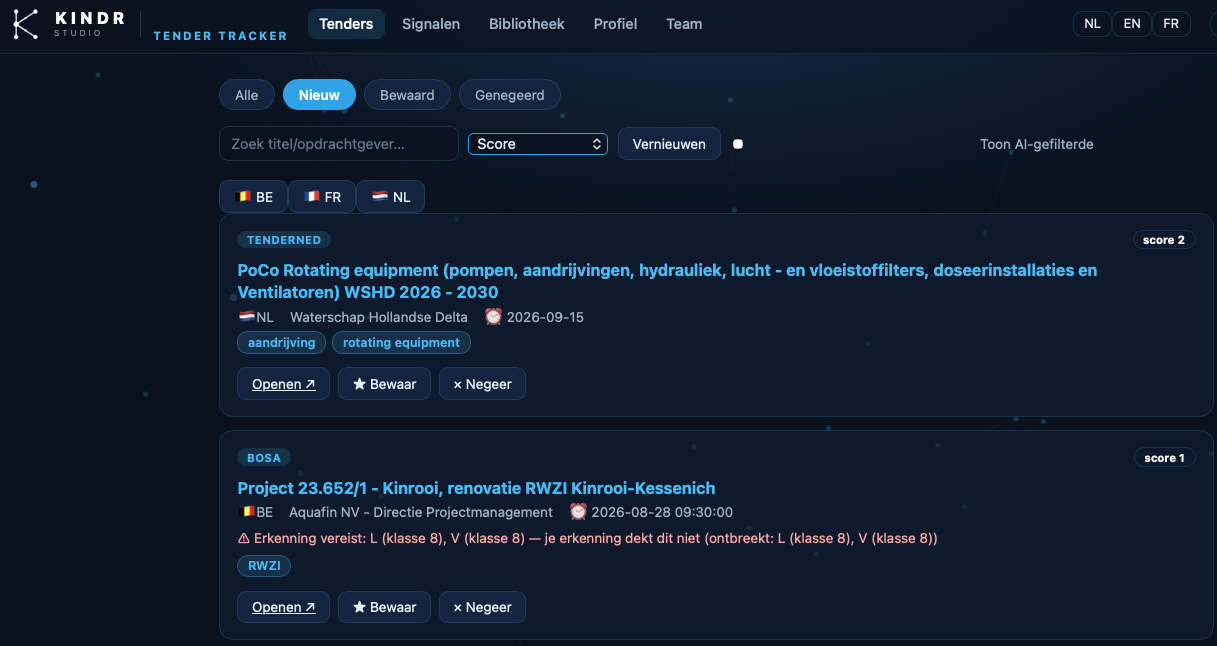Switch the language to EN
Viewport: 1217px width, 646px height.
tap(1132, 24)
